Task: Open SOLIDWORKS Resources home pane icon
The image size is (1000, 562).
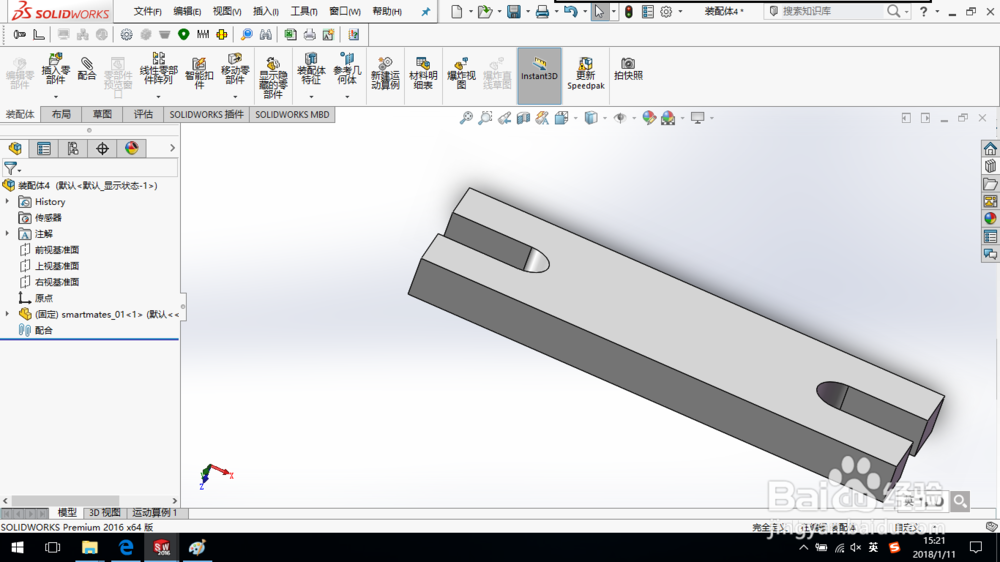Action: point(990,149)
